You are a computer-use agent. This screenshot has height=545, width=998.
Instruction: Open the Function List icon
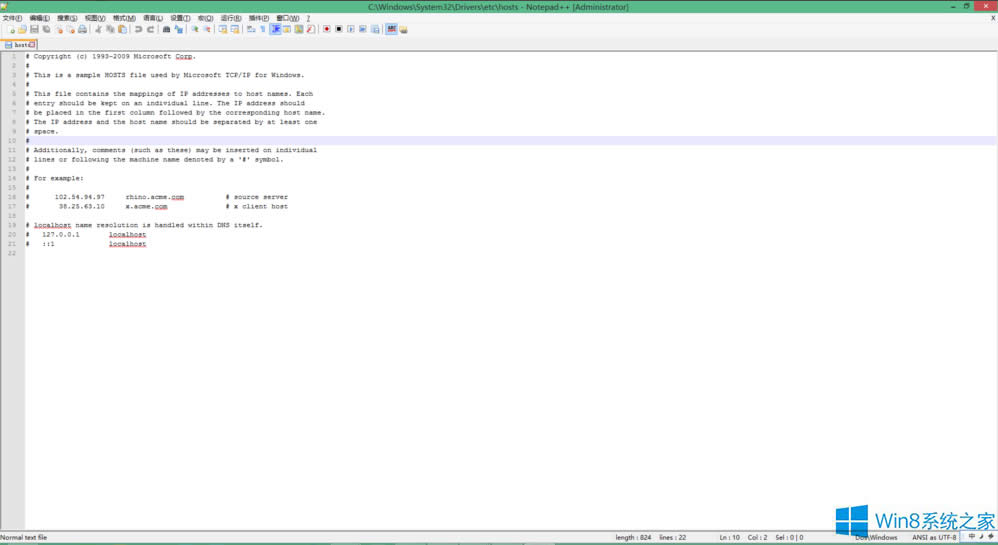point(310,29)
